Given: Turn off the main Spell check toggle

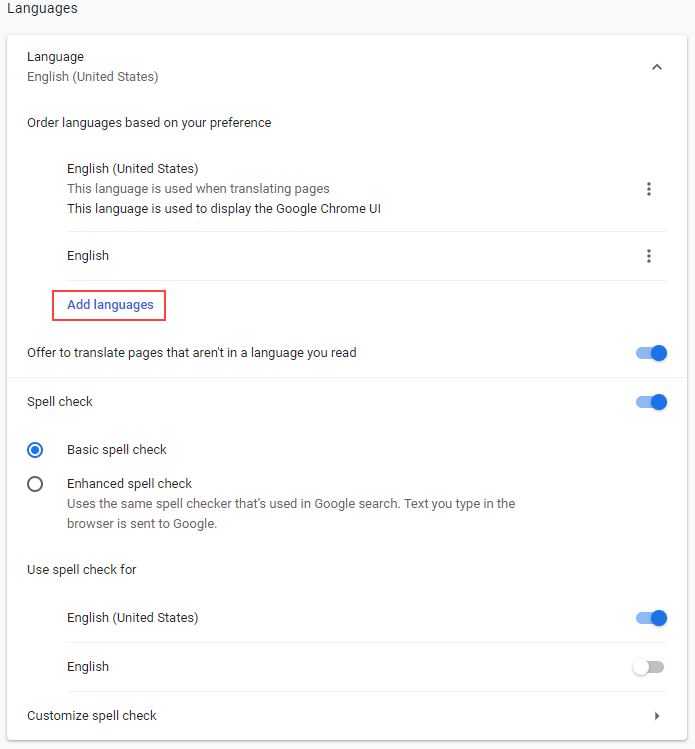Looking at the screenshot, I should 651,402.
